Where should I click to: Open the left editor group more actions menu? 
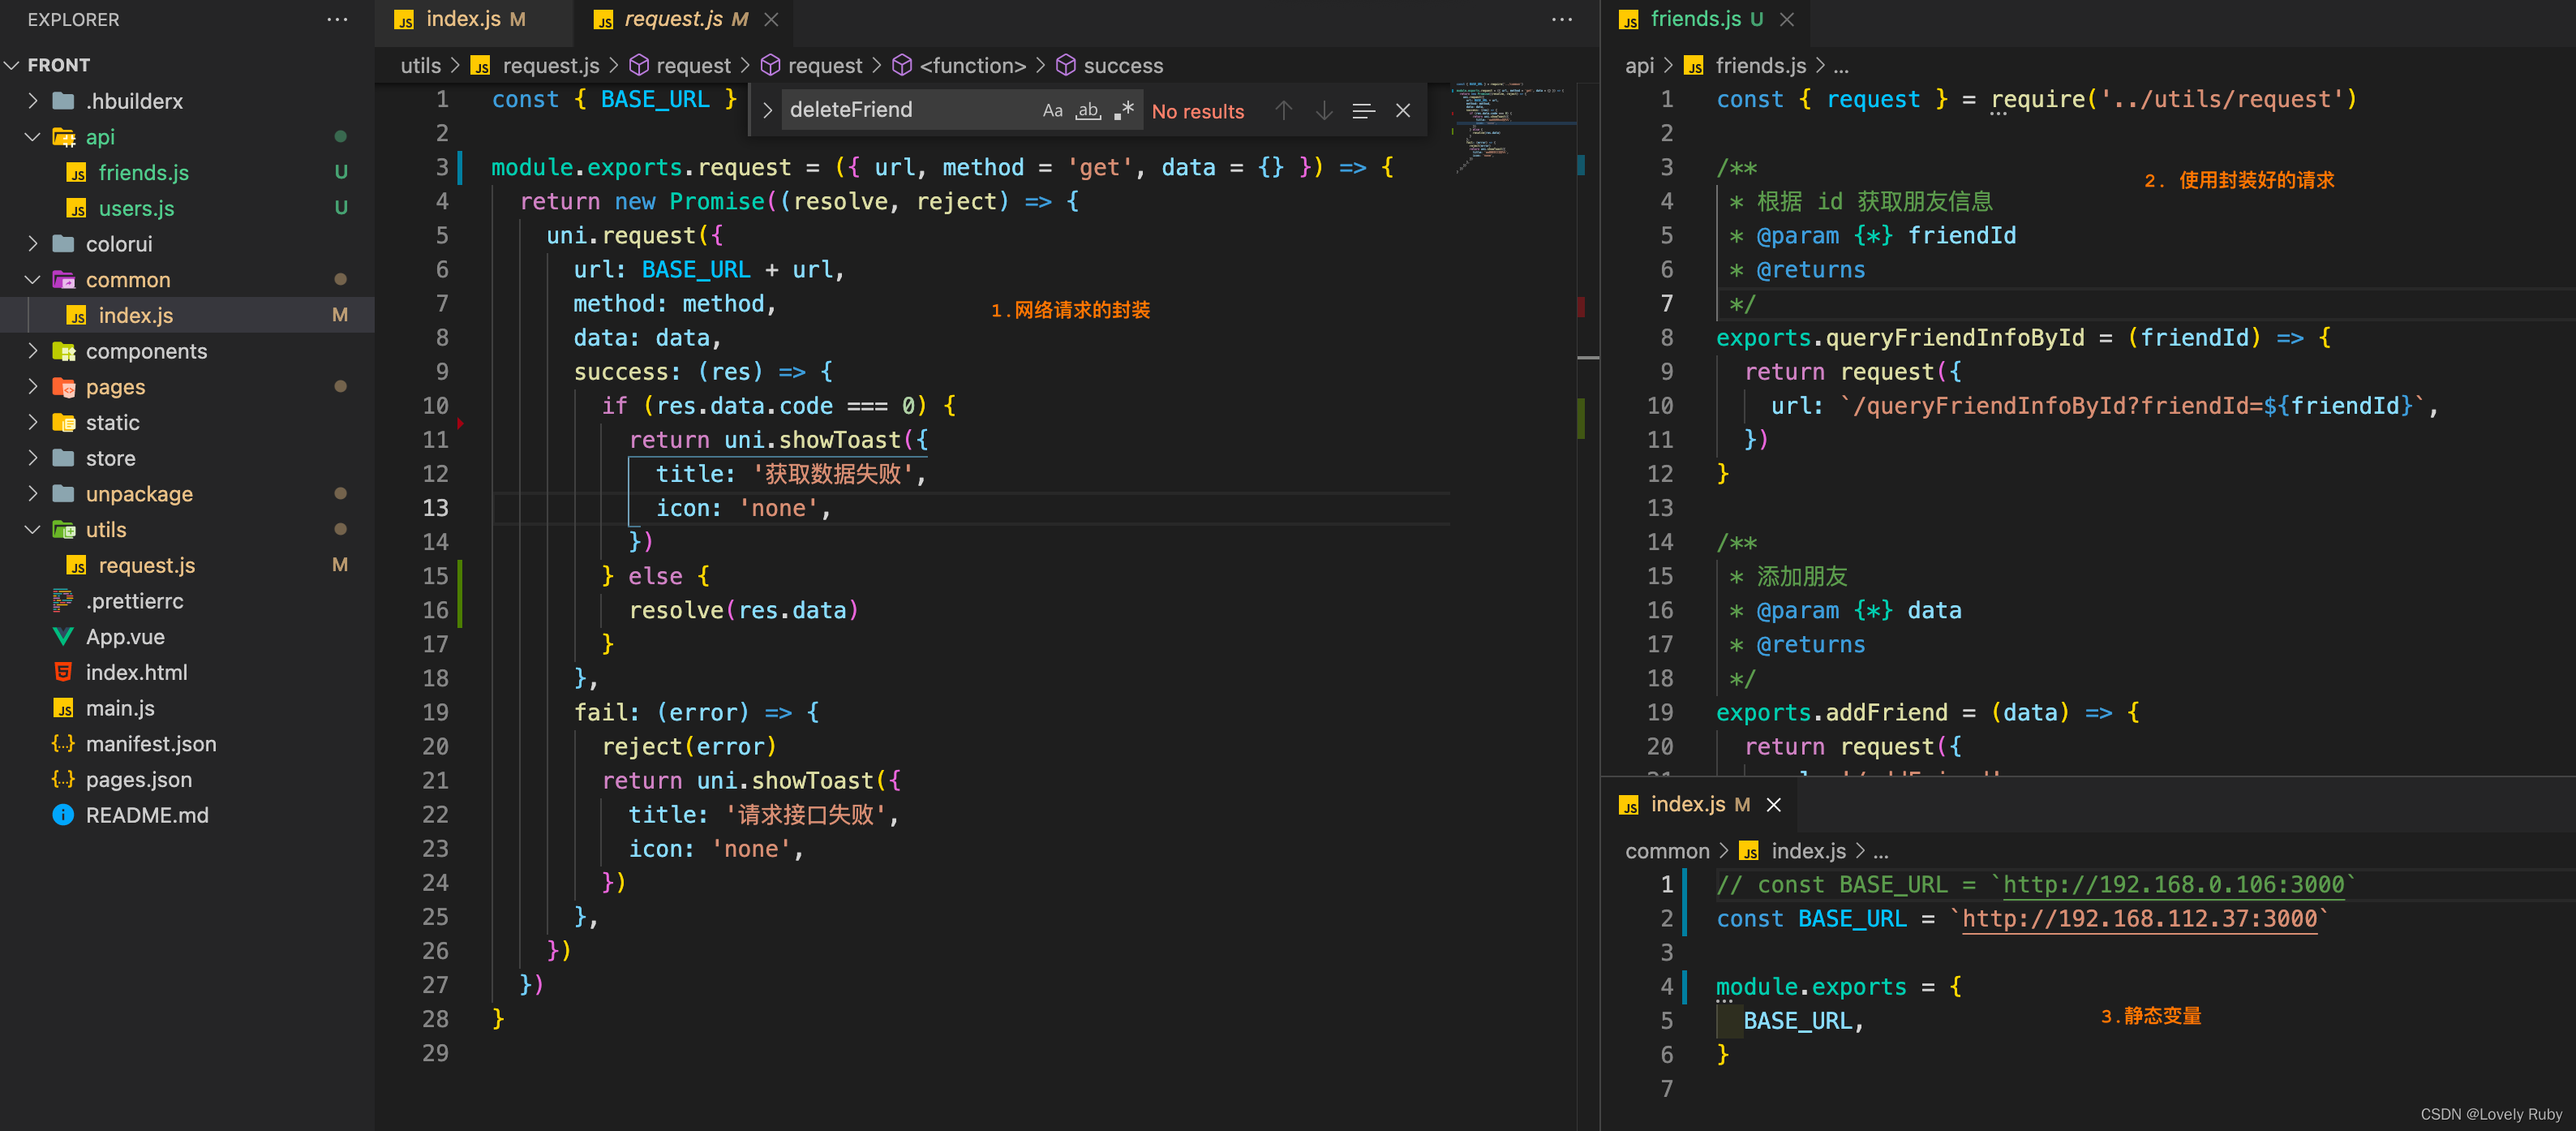click(1561, 19)
